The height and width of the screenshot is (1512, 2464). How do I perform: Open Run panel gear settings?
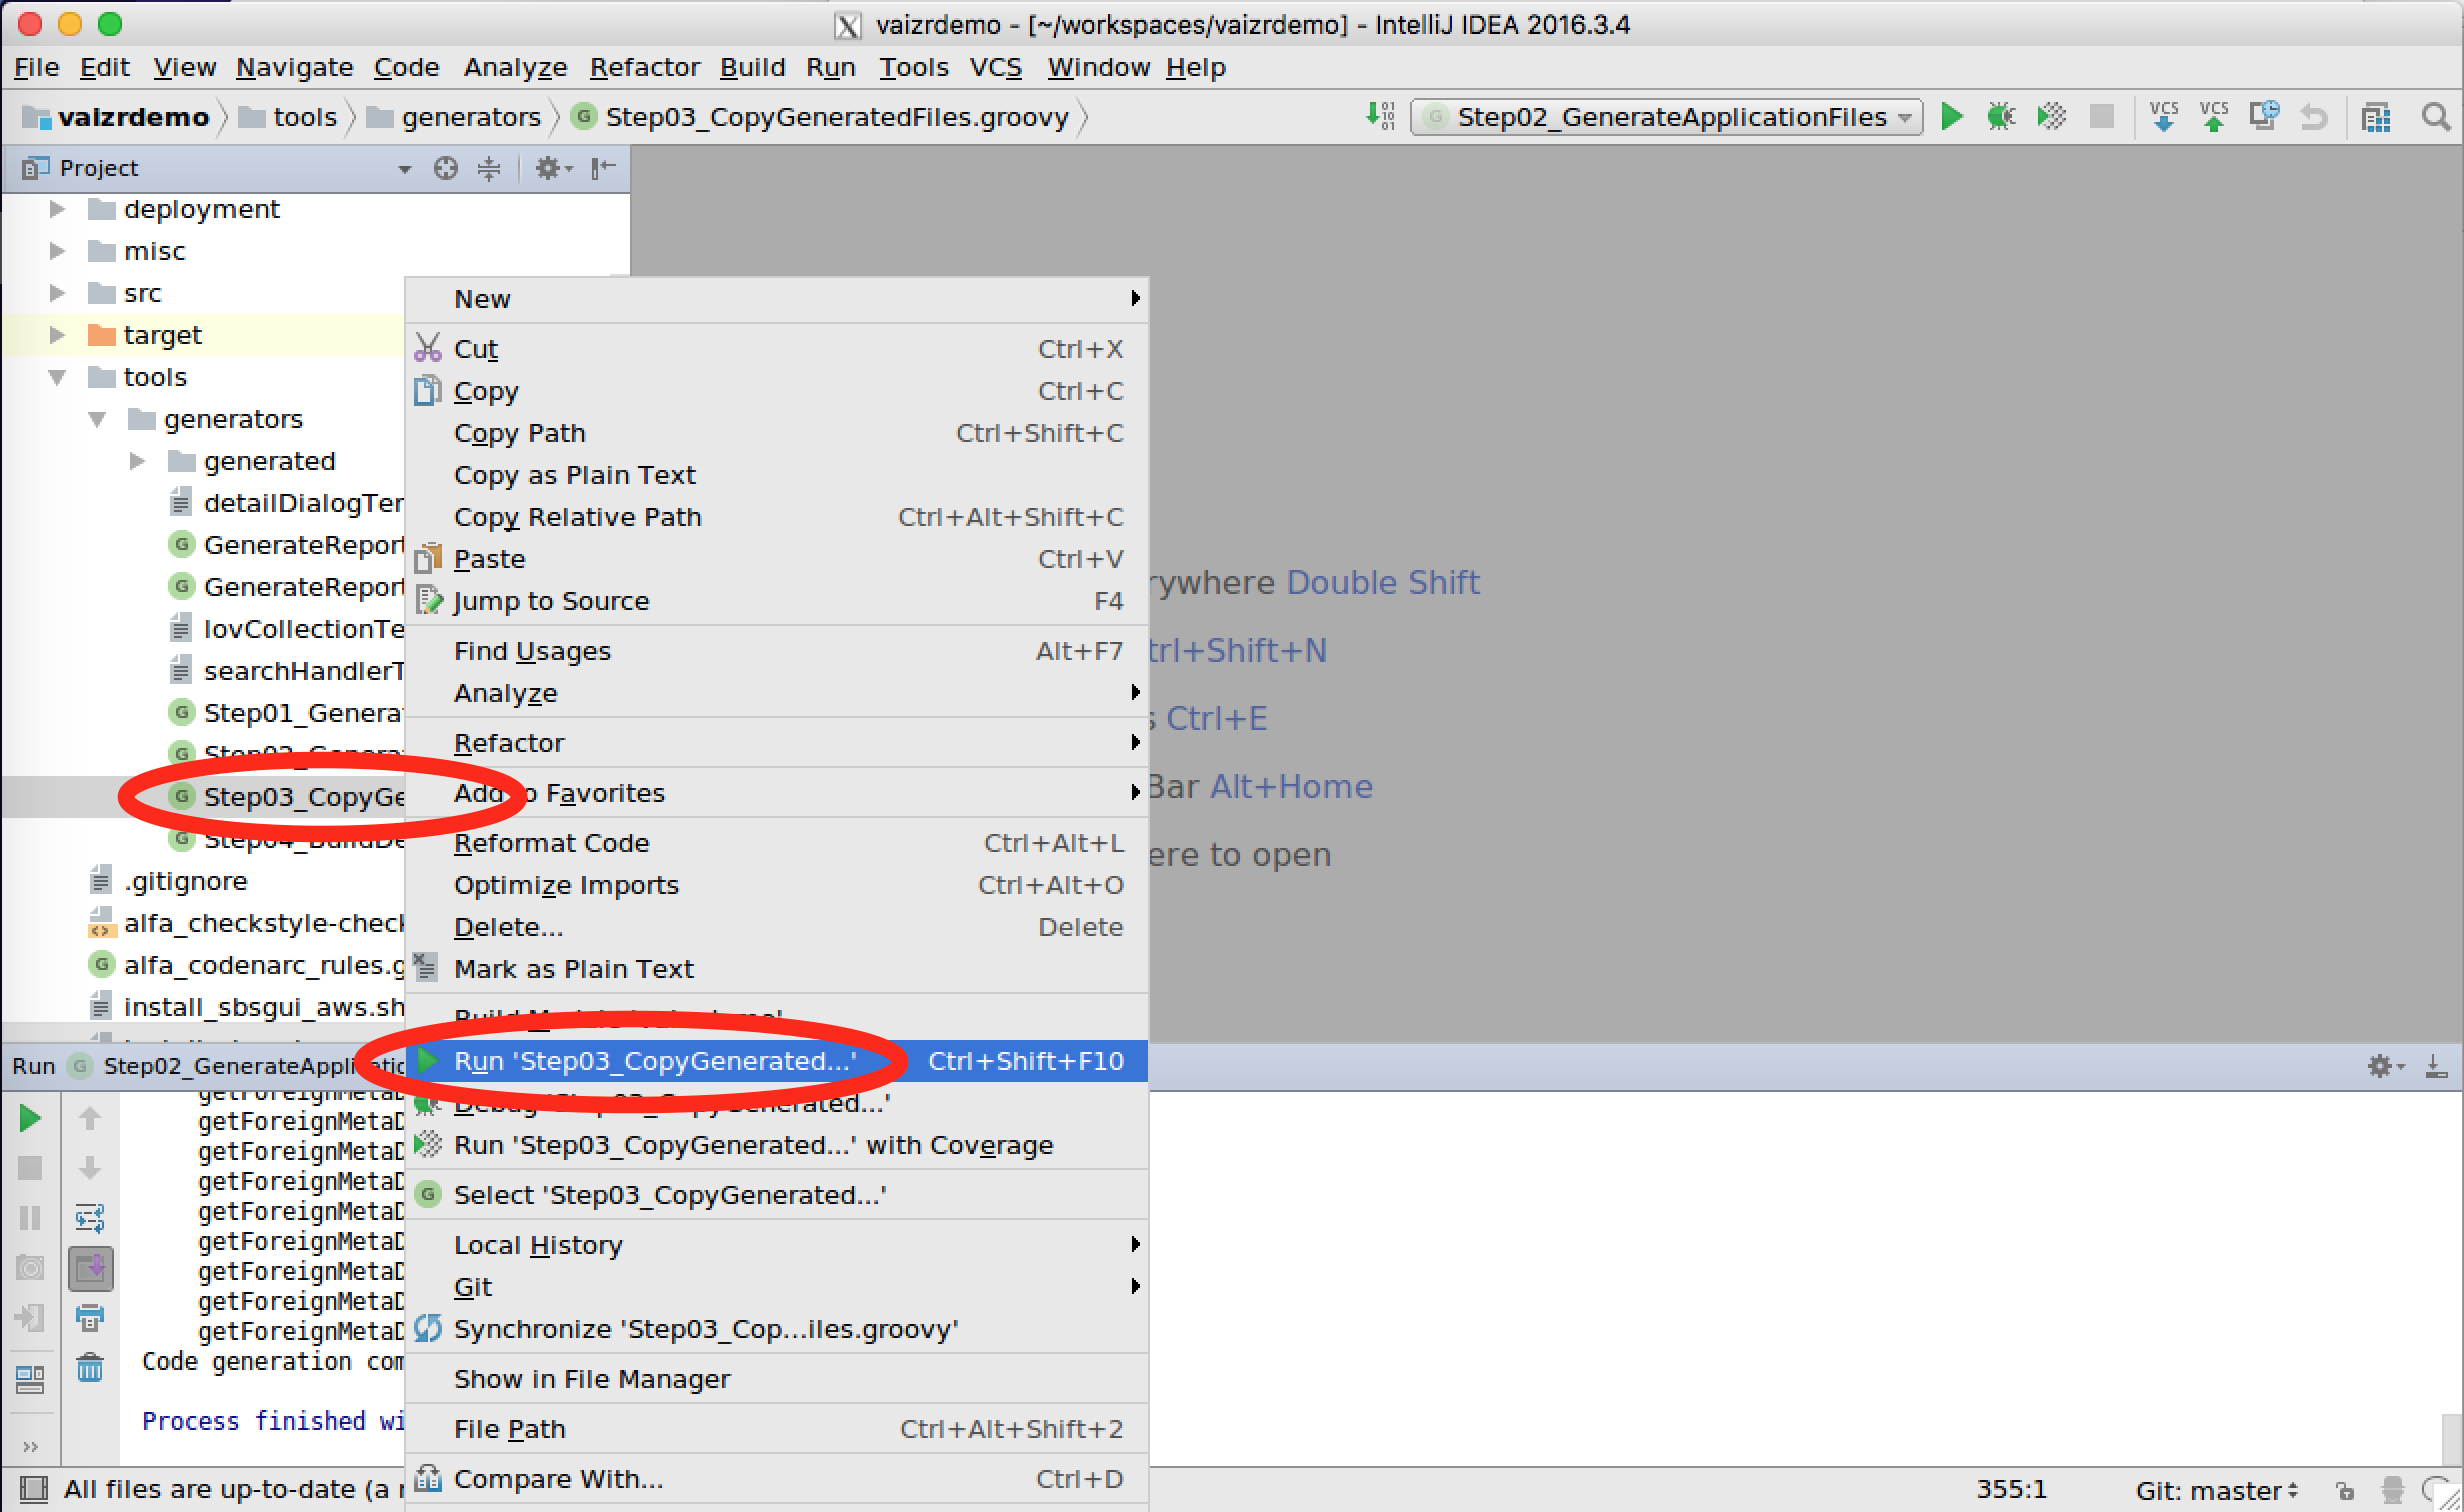tap(2385, 1066)
